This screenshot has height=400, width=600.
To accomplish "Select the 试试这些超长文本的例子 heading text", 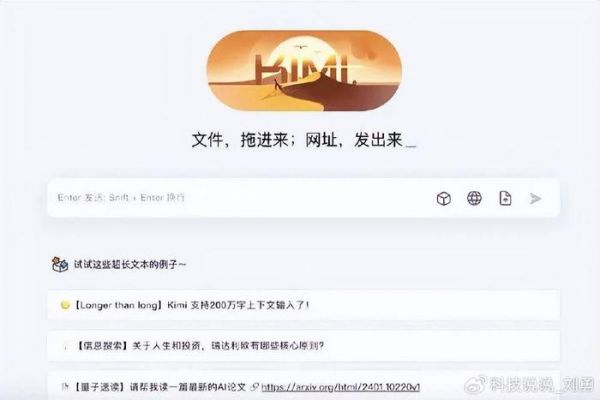I will click(130, 264).
